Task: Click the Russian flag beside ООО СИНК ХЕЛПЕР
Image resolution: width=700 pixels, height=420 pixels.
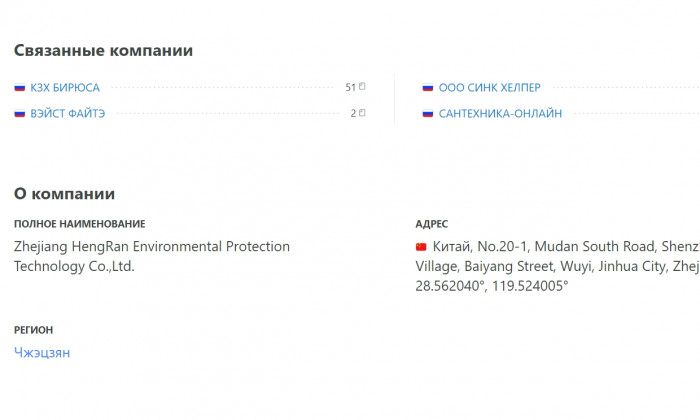Action: (428, 87)
